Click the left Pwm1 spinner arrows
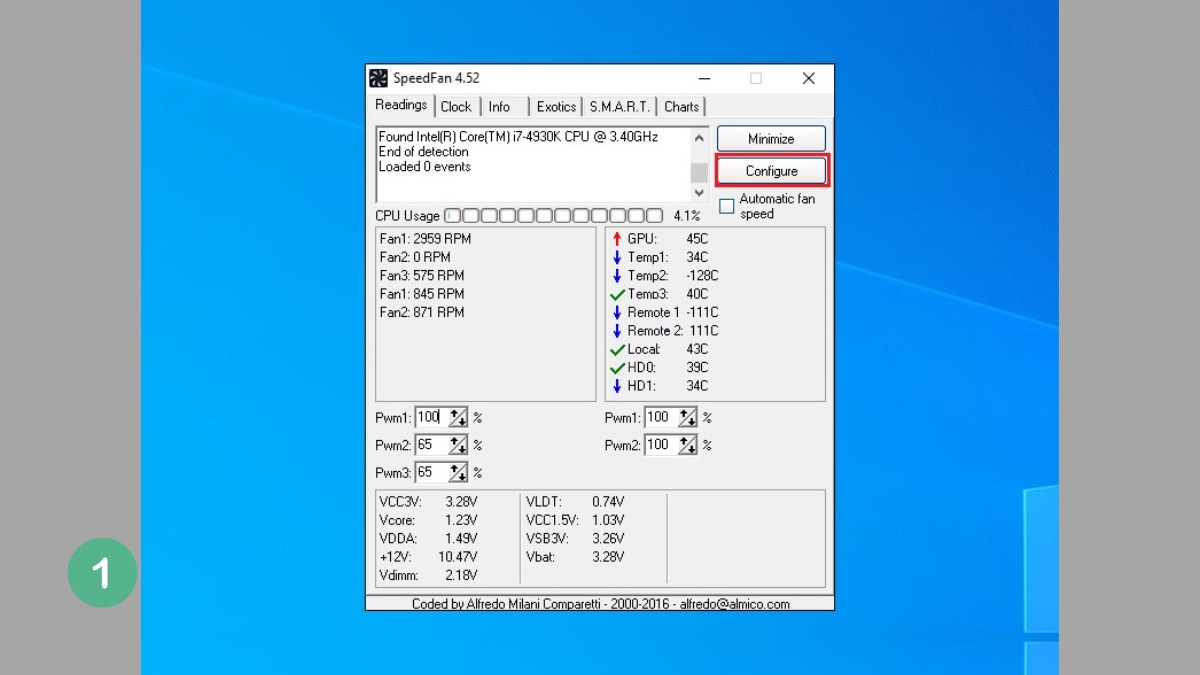Image resolution: width=1200 pixels, height=675 pixels. [x=458, y=417]
